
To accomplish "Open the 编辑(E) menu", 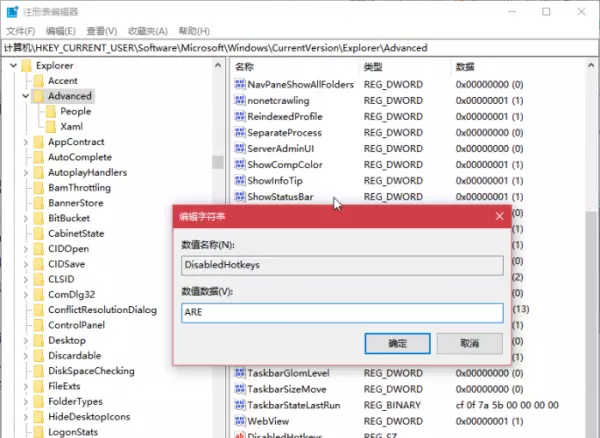I will point(61,31).
